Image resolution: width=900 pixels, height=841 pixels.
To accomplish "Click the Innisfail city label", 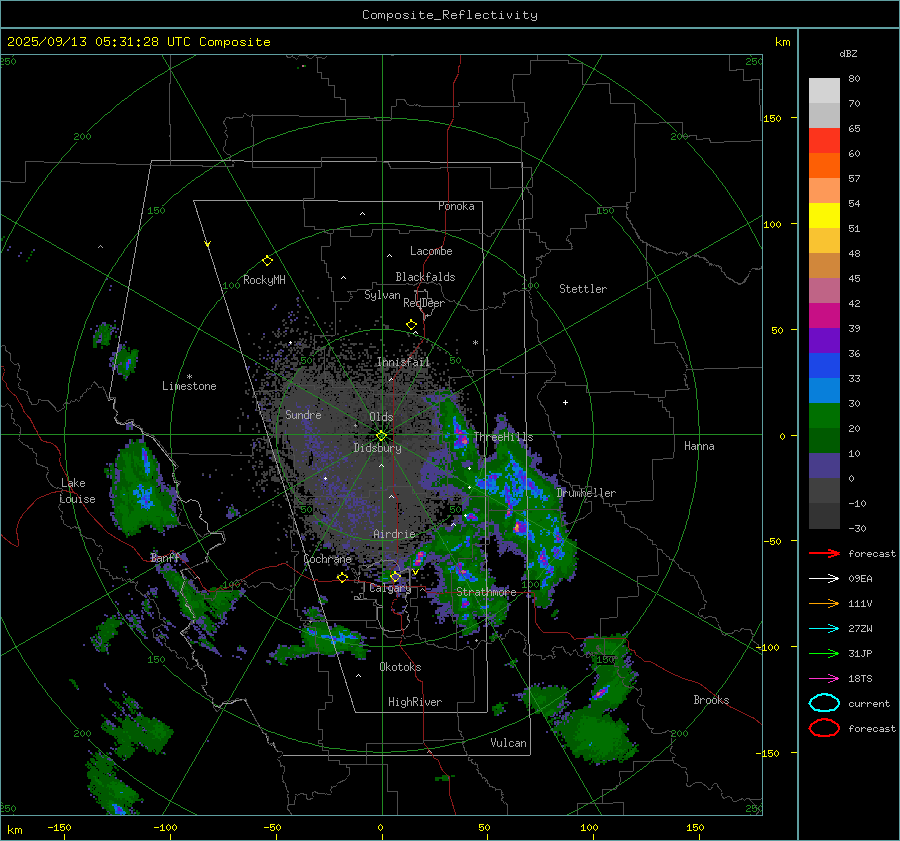I will click(x=403, y=362).
